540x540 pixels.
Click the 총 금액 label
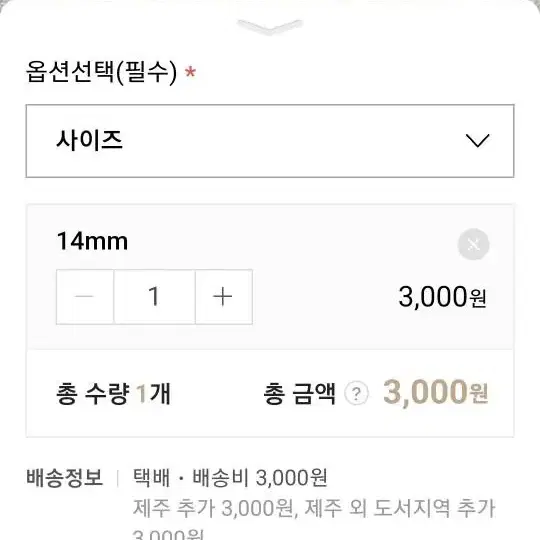click(299, 393)
